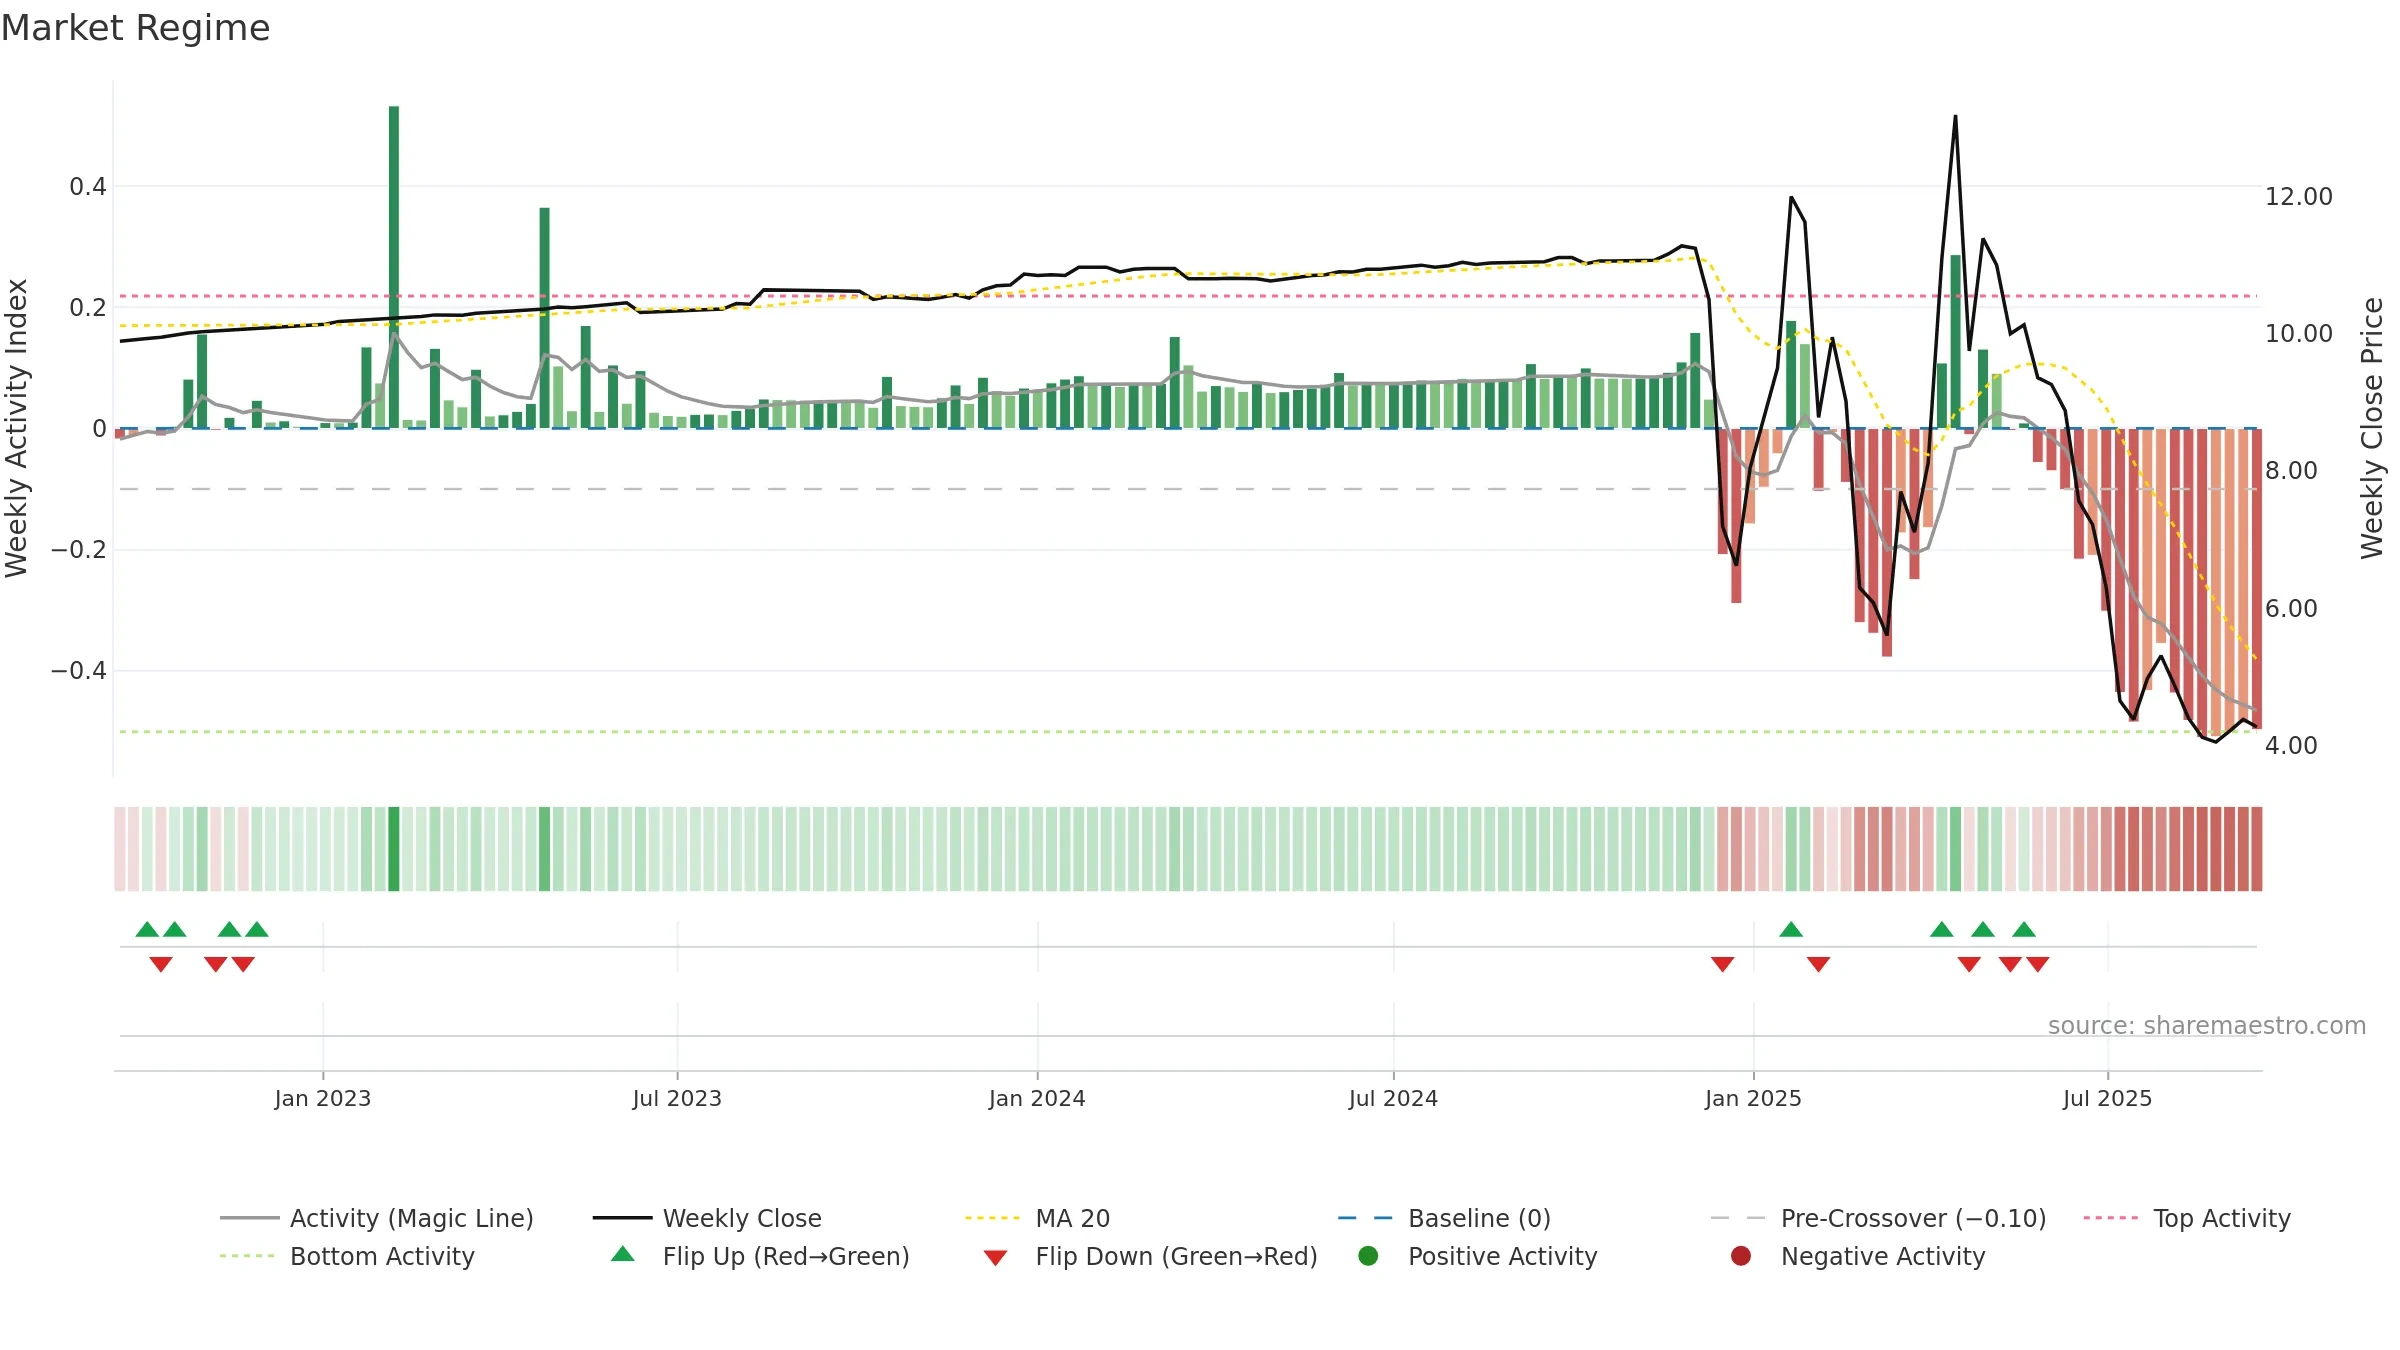Click the green triangle icon in legend

(623, 1254)
